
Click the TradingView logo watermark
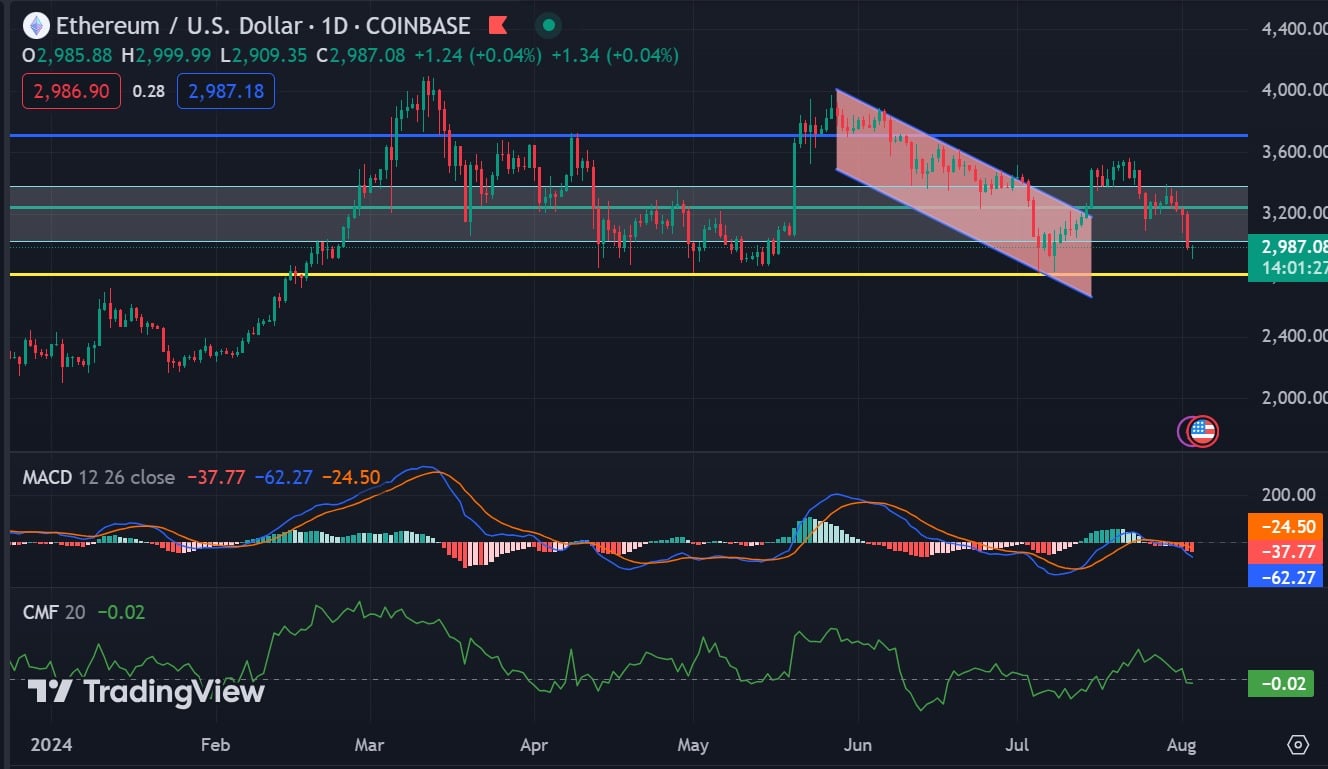[146, 691]
